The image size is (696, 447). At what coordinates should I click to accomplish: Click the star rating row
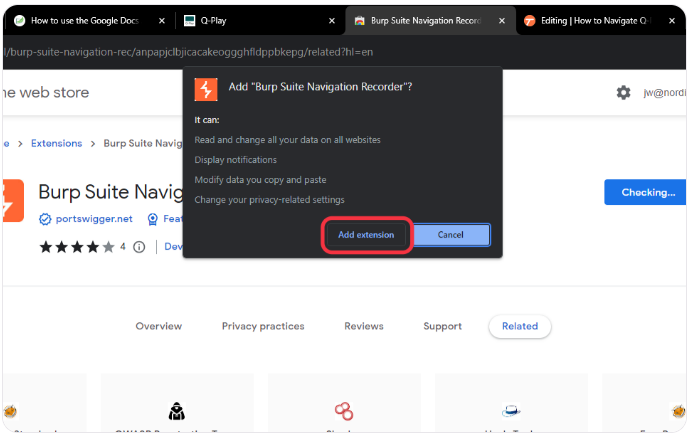coord(78,249)
